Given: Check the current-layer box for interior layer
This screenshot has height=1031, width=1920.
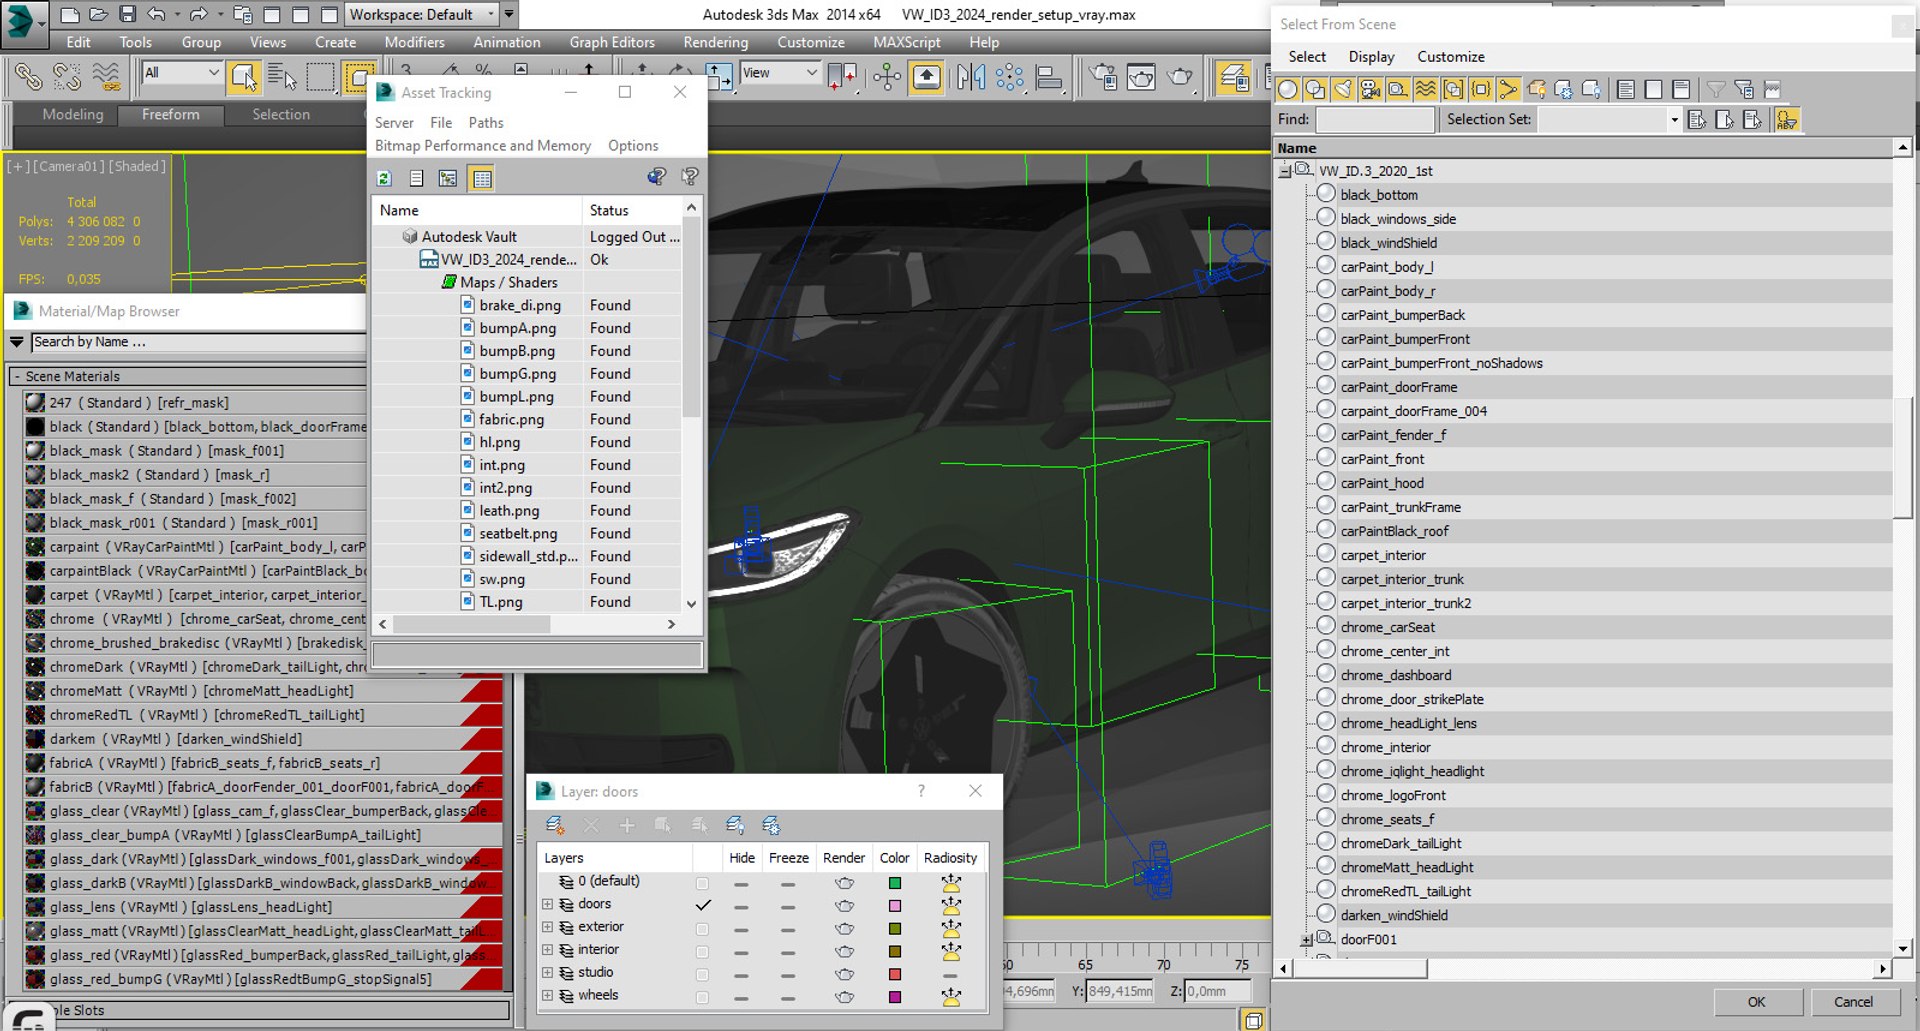Looking at the screenshot, I should tap(702, 952).
